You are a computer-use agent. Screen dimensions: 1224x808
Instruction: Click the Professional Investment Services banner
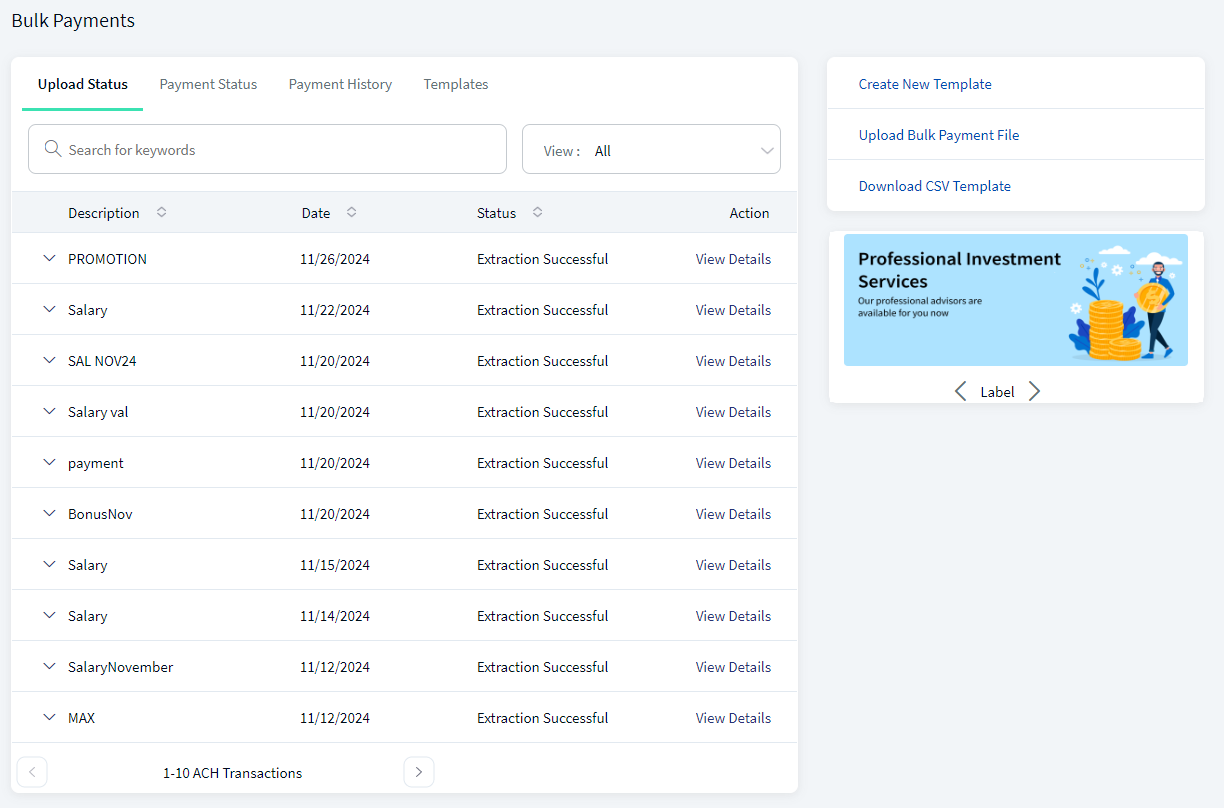[x=1016, y=300]
